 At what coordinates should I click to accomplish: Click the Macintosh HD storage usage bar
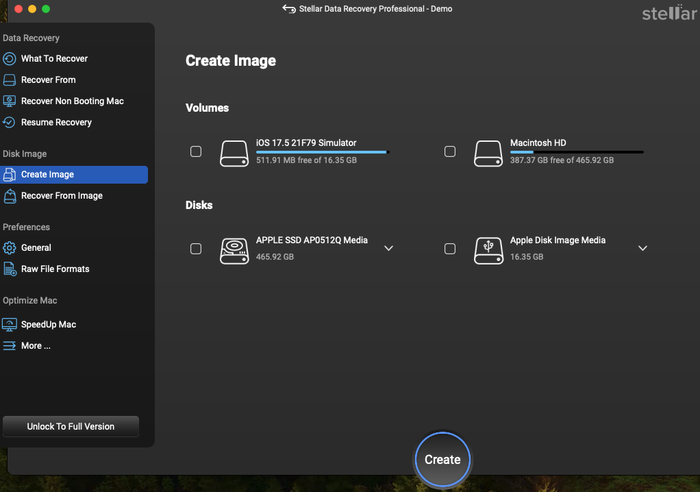click(577, 152)
